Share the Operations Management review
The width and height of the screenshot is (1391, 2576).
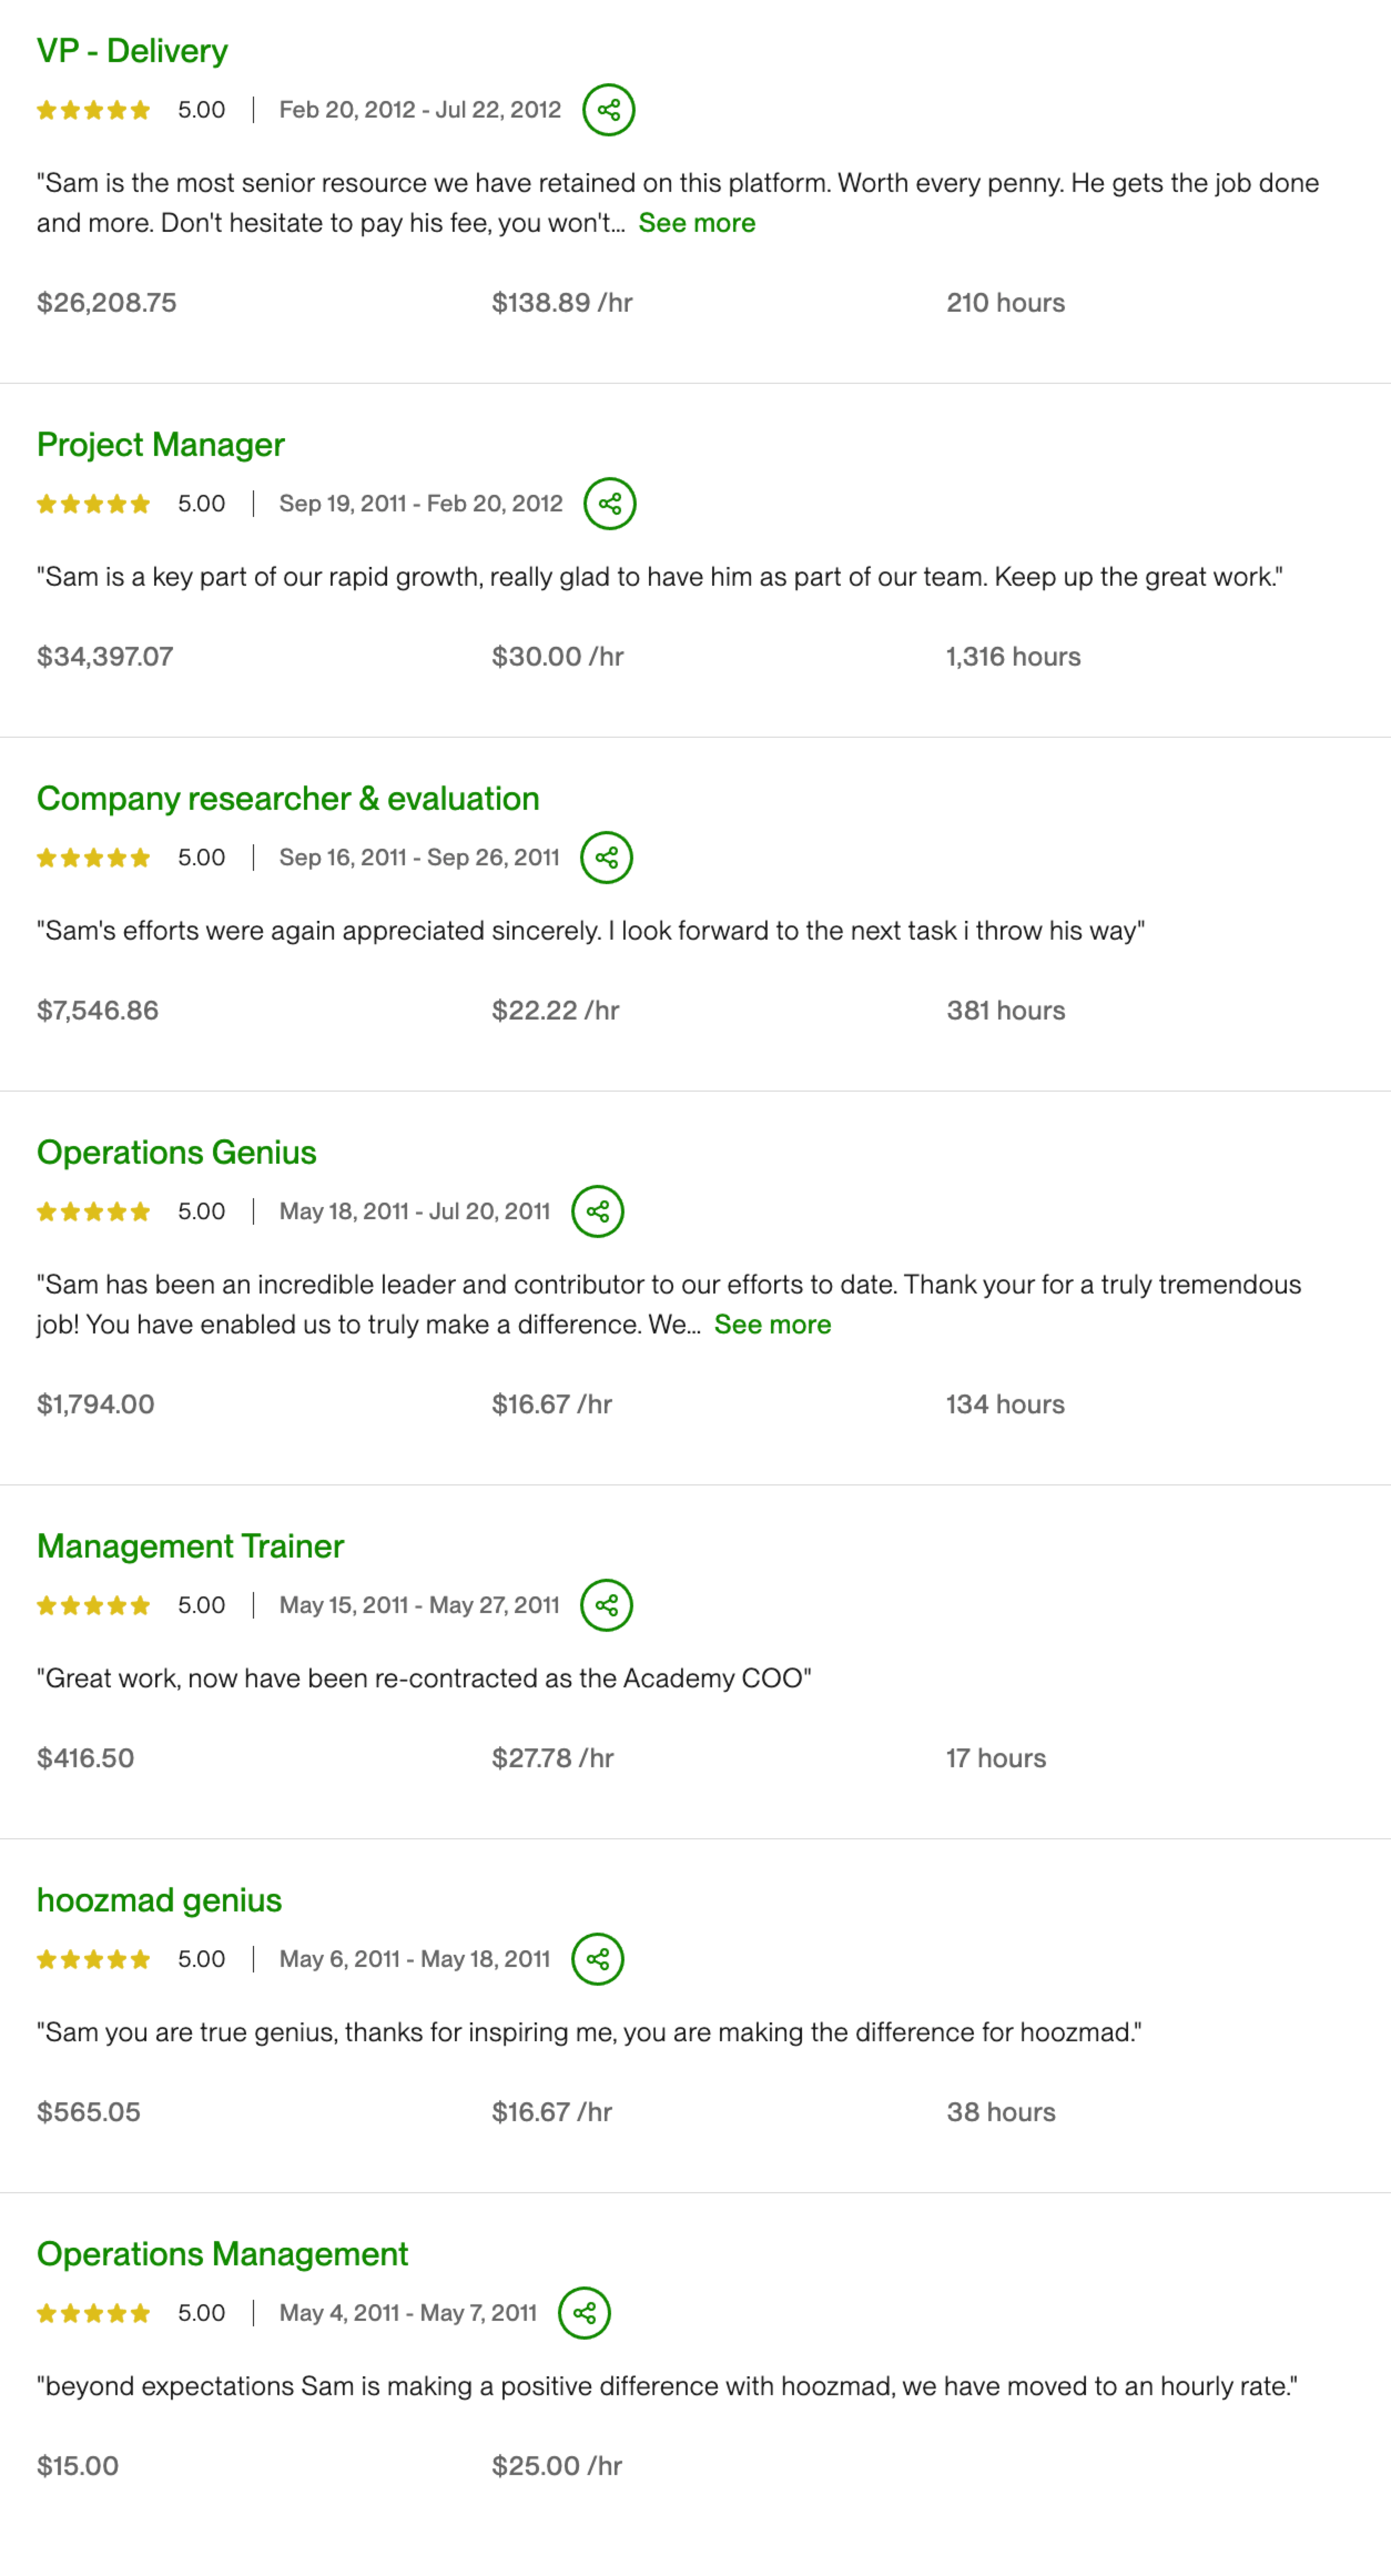[x=585, y=2314]
